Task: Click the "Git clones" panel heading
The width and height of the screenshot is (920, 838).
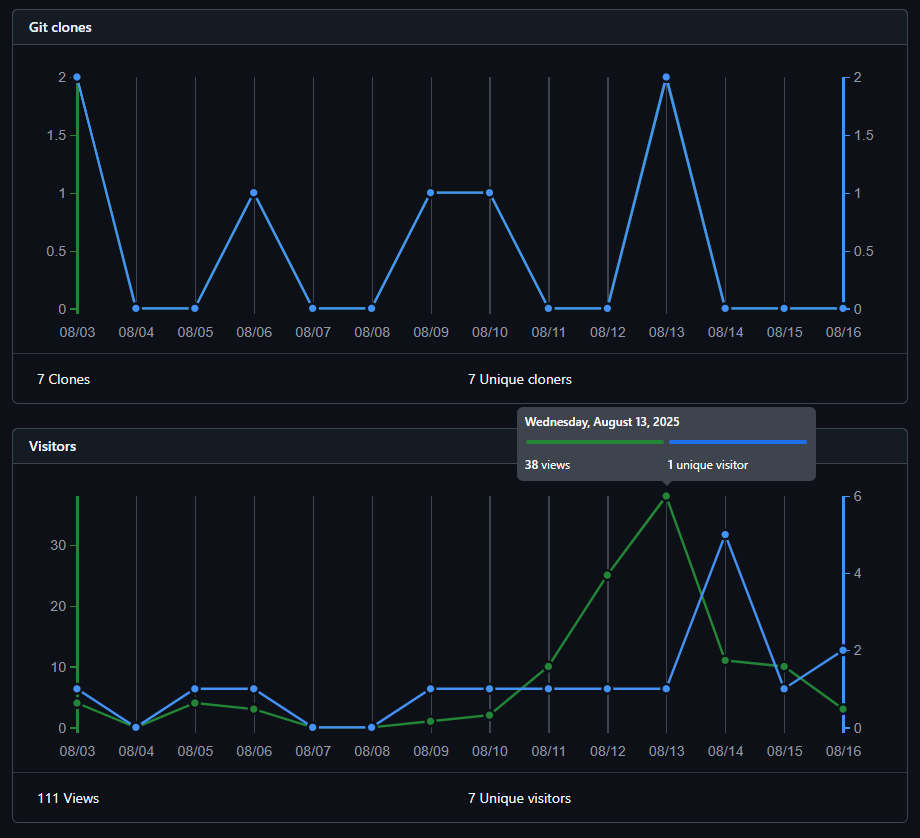Action: click(x=60, y=27)
